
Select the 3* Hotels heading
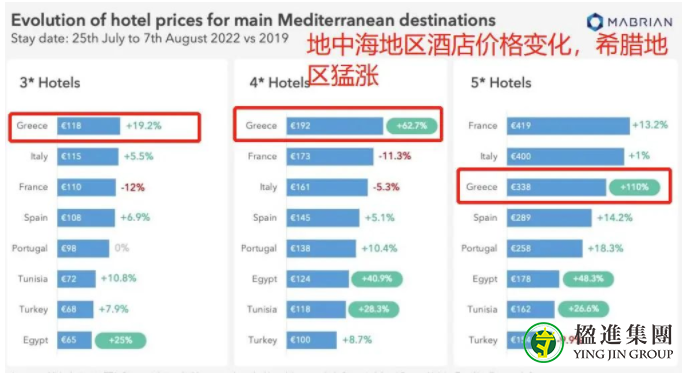50,82
